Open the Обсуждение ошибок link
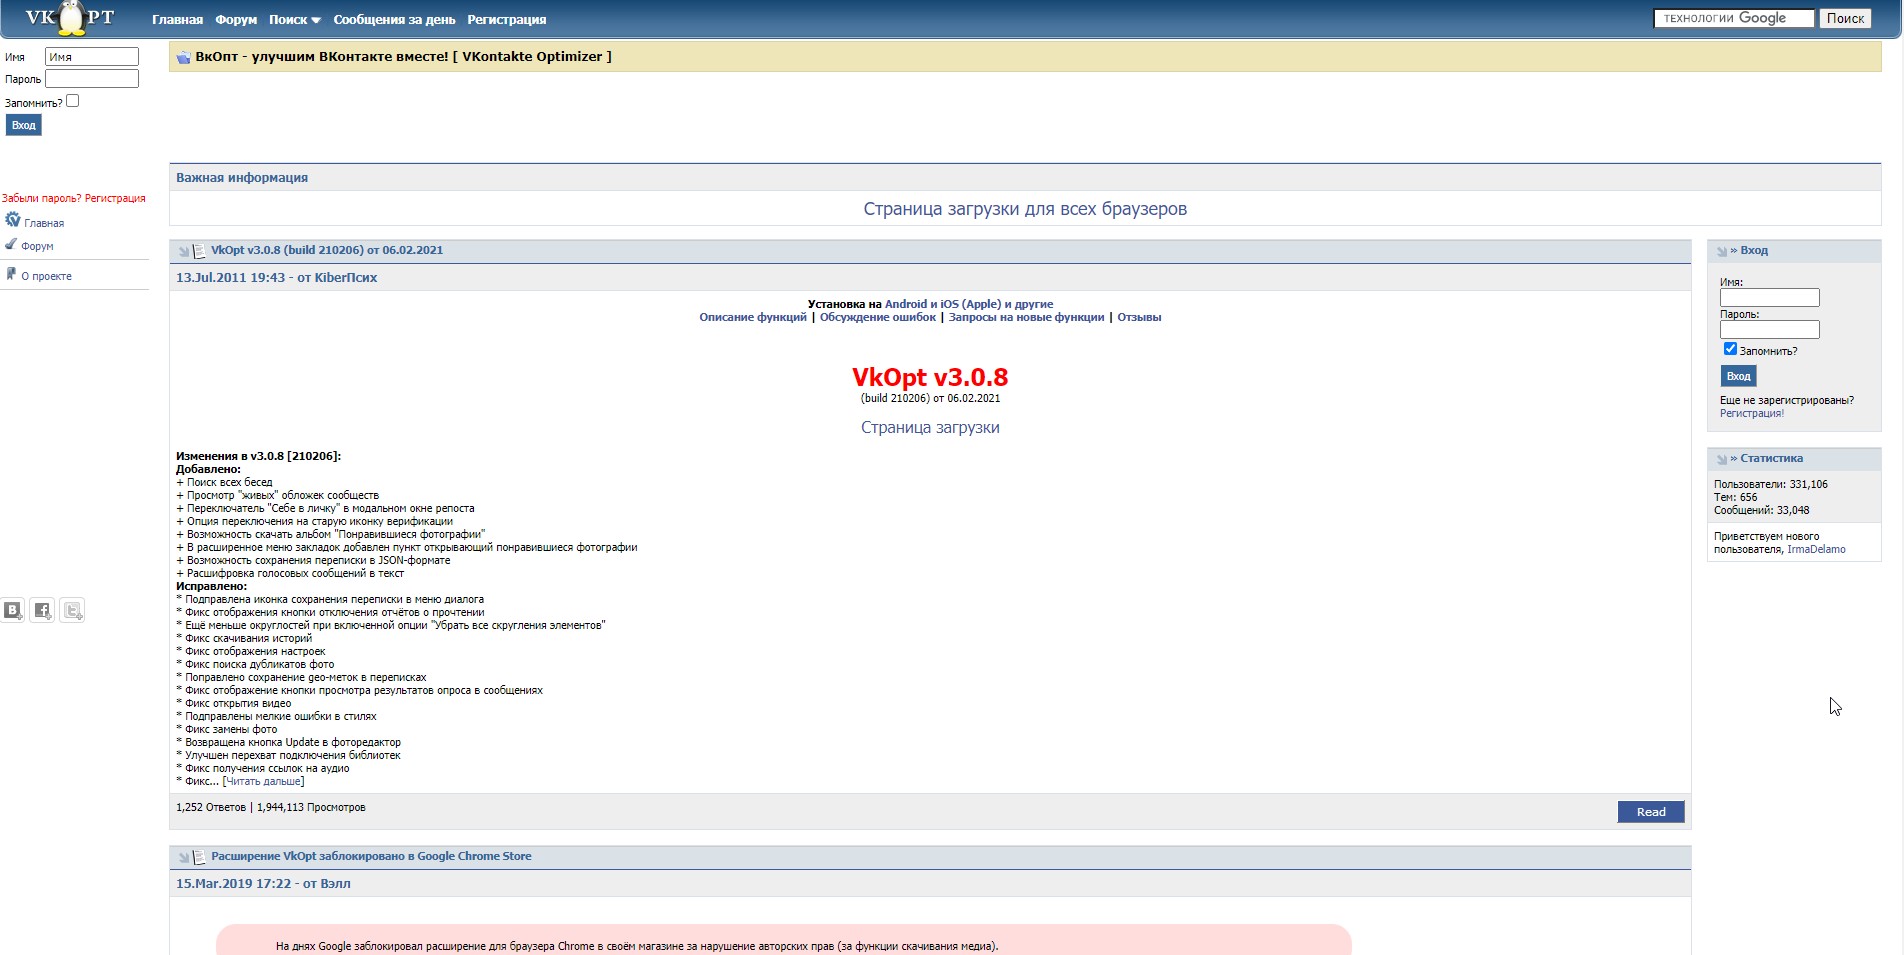This screenshot has height=955, width=1904. pyautogui.click(x=878, y=317)
